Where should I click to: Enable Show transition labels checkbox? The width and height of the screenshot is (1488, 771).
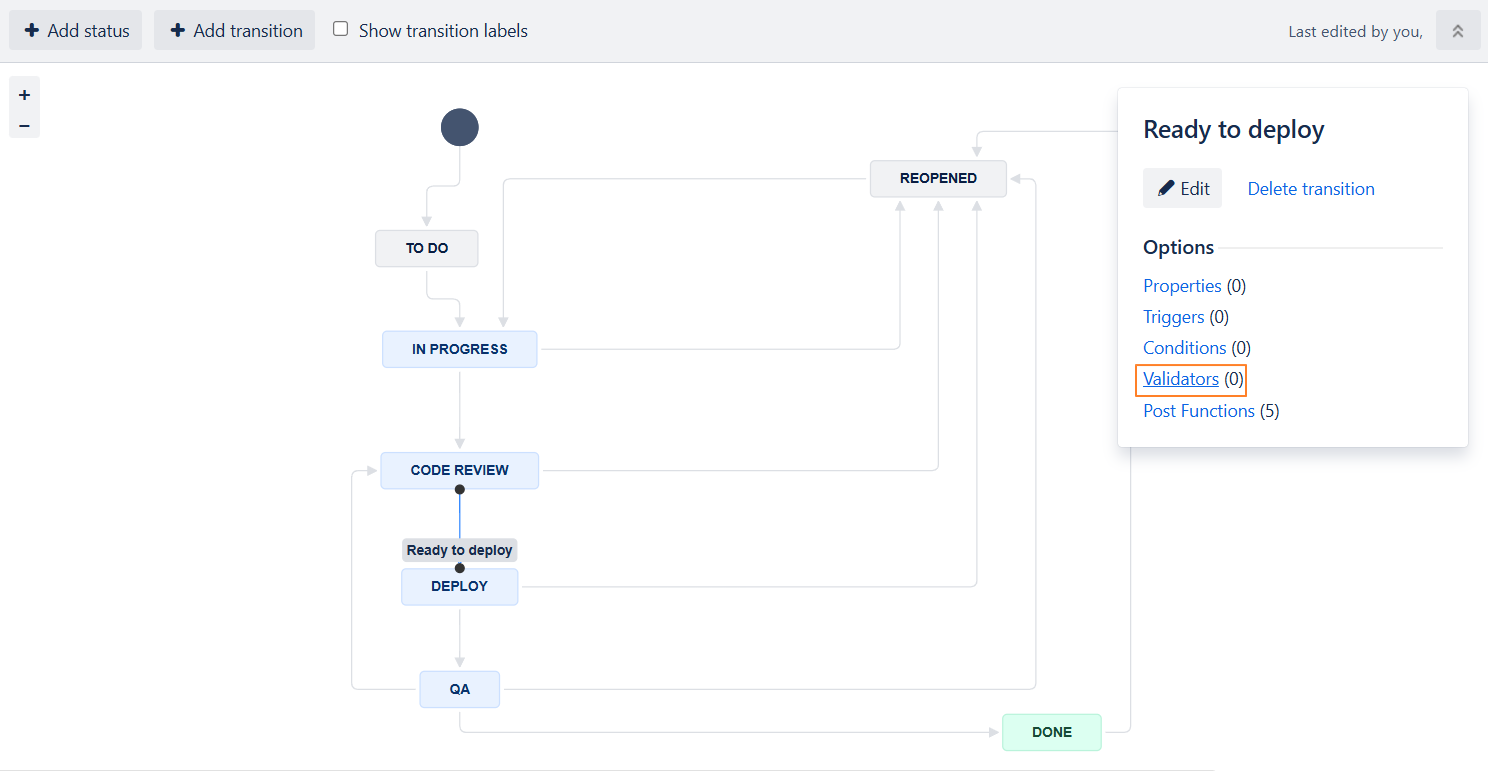click(341, 30)
